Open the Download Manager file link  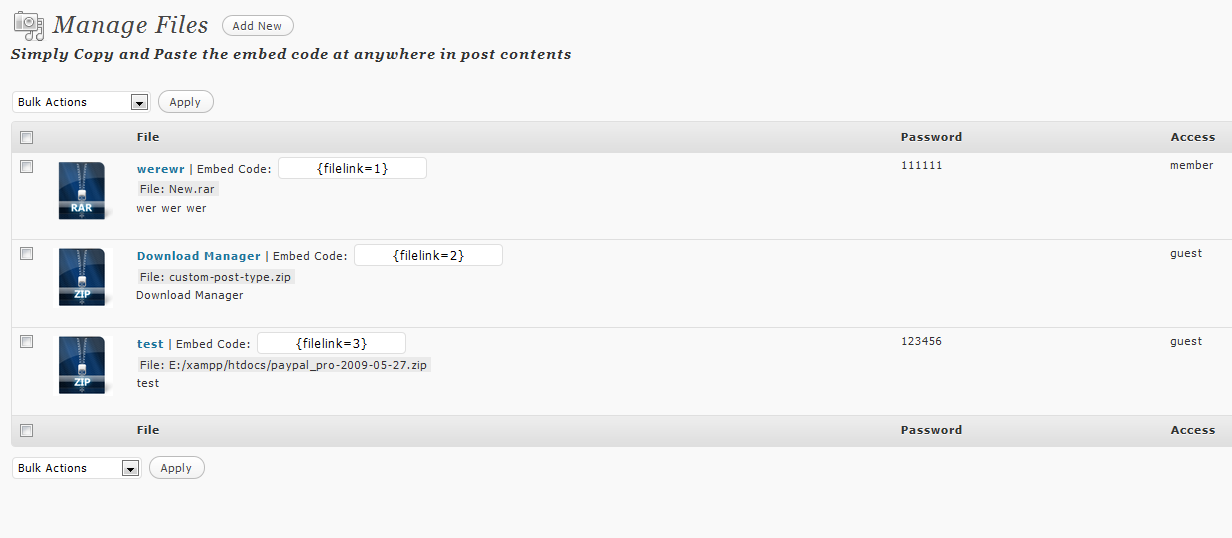click(199, 256)
